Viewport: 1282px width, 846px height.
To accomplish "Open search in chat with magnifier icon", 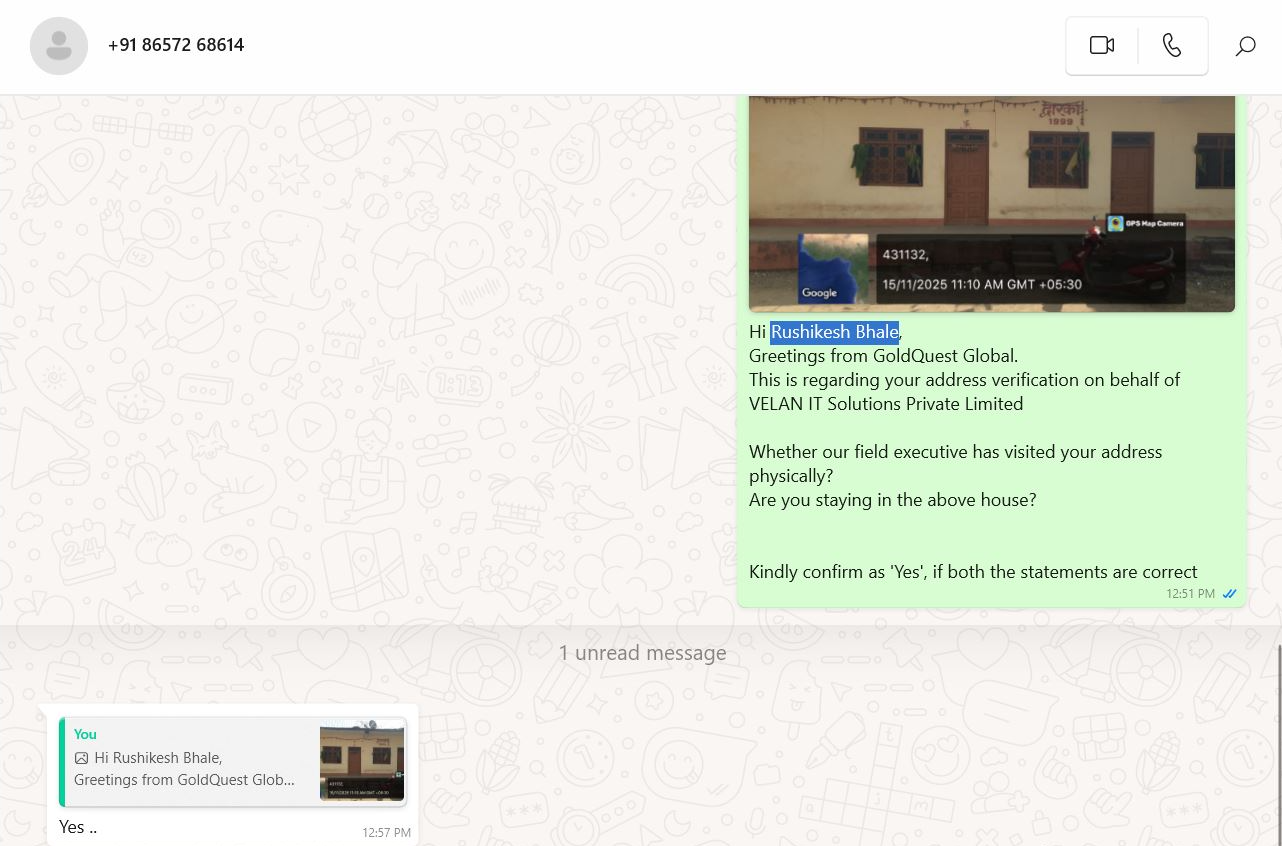I will (x=1245, y=46).
